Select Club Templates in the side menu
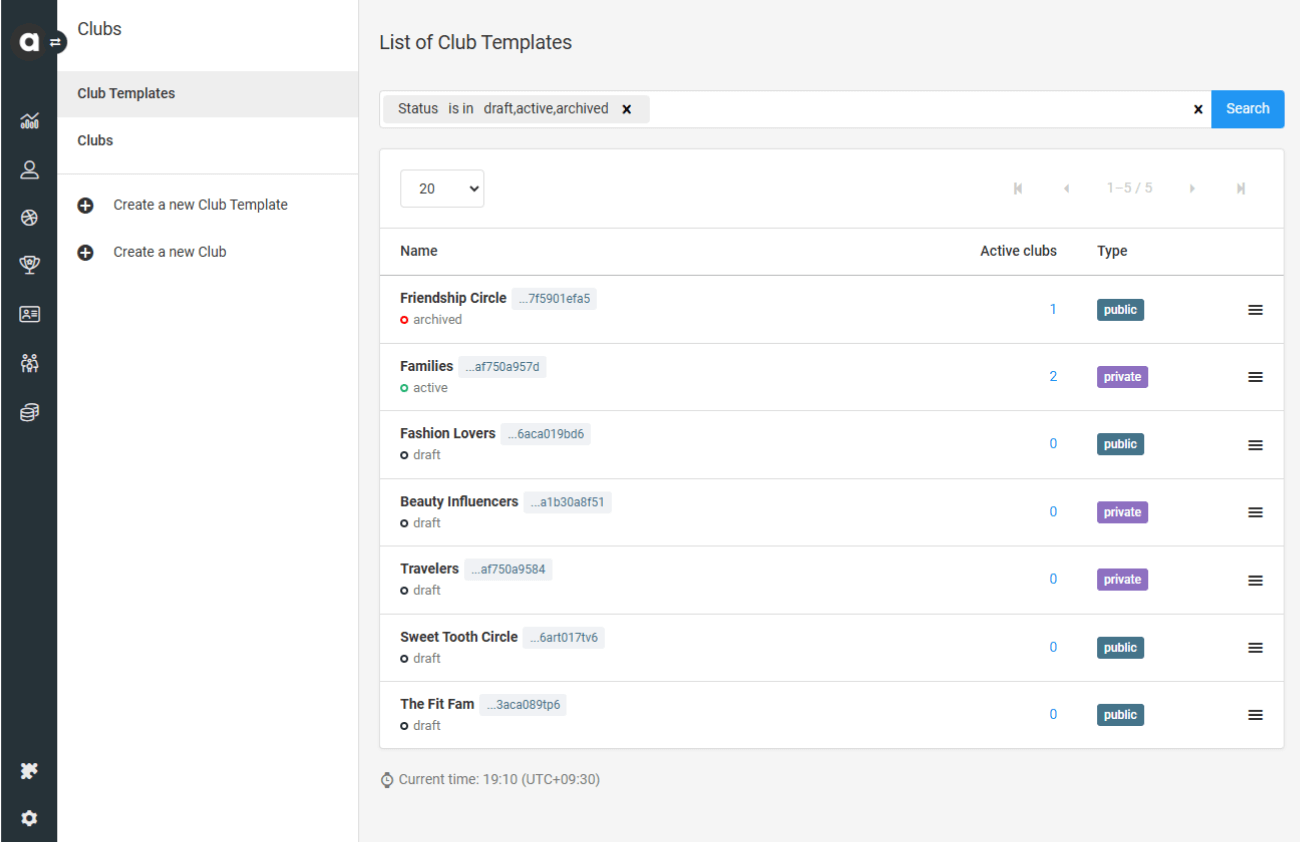Screen dimensions: 1300x842 (x=126, y=93)
